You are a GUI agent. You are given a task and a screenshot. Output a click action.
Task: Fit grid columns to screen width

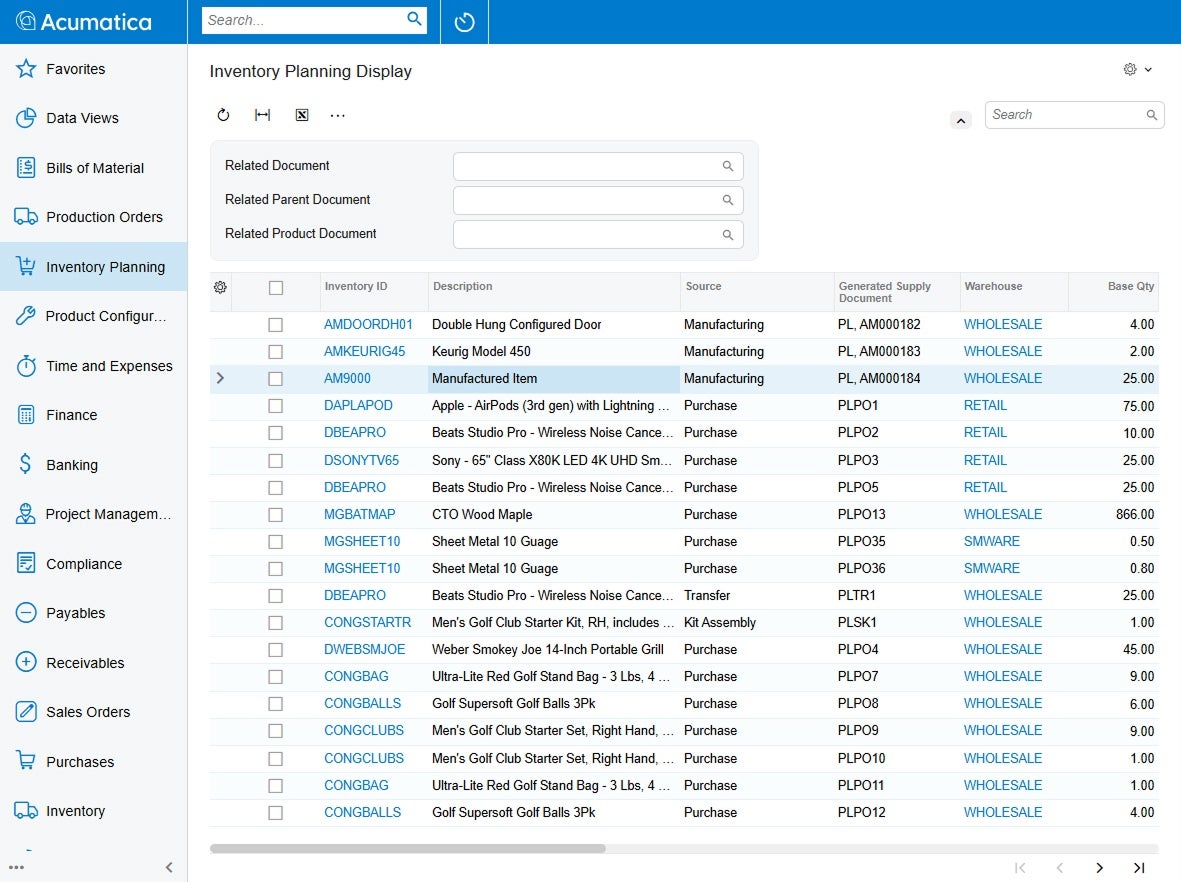pos(262,114)
